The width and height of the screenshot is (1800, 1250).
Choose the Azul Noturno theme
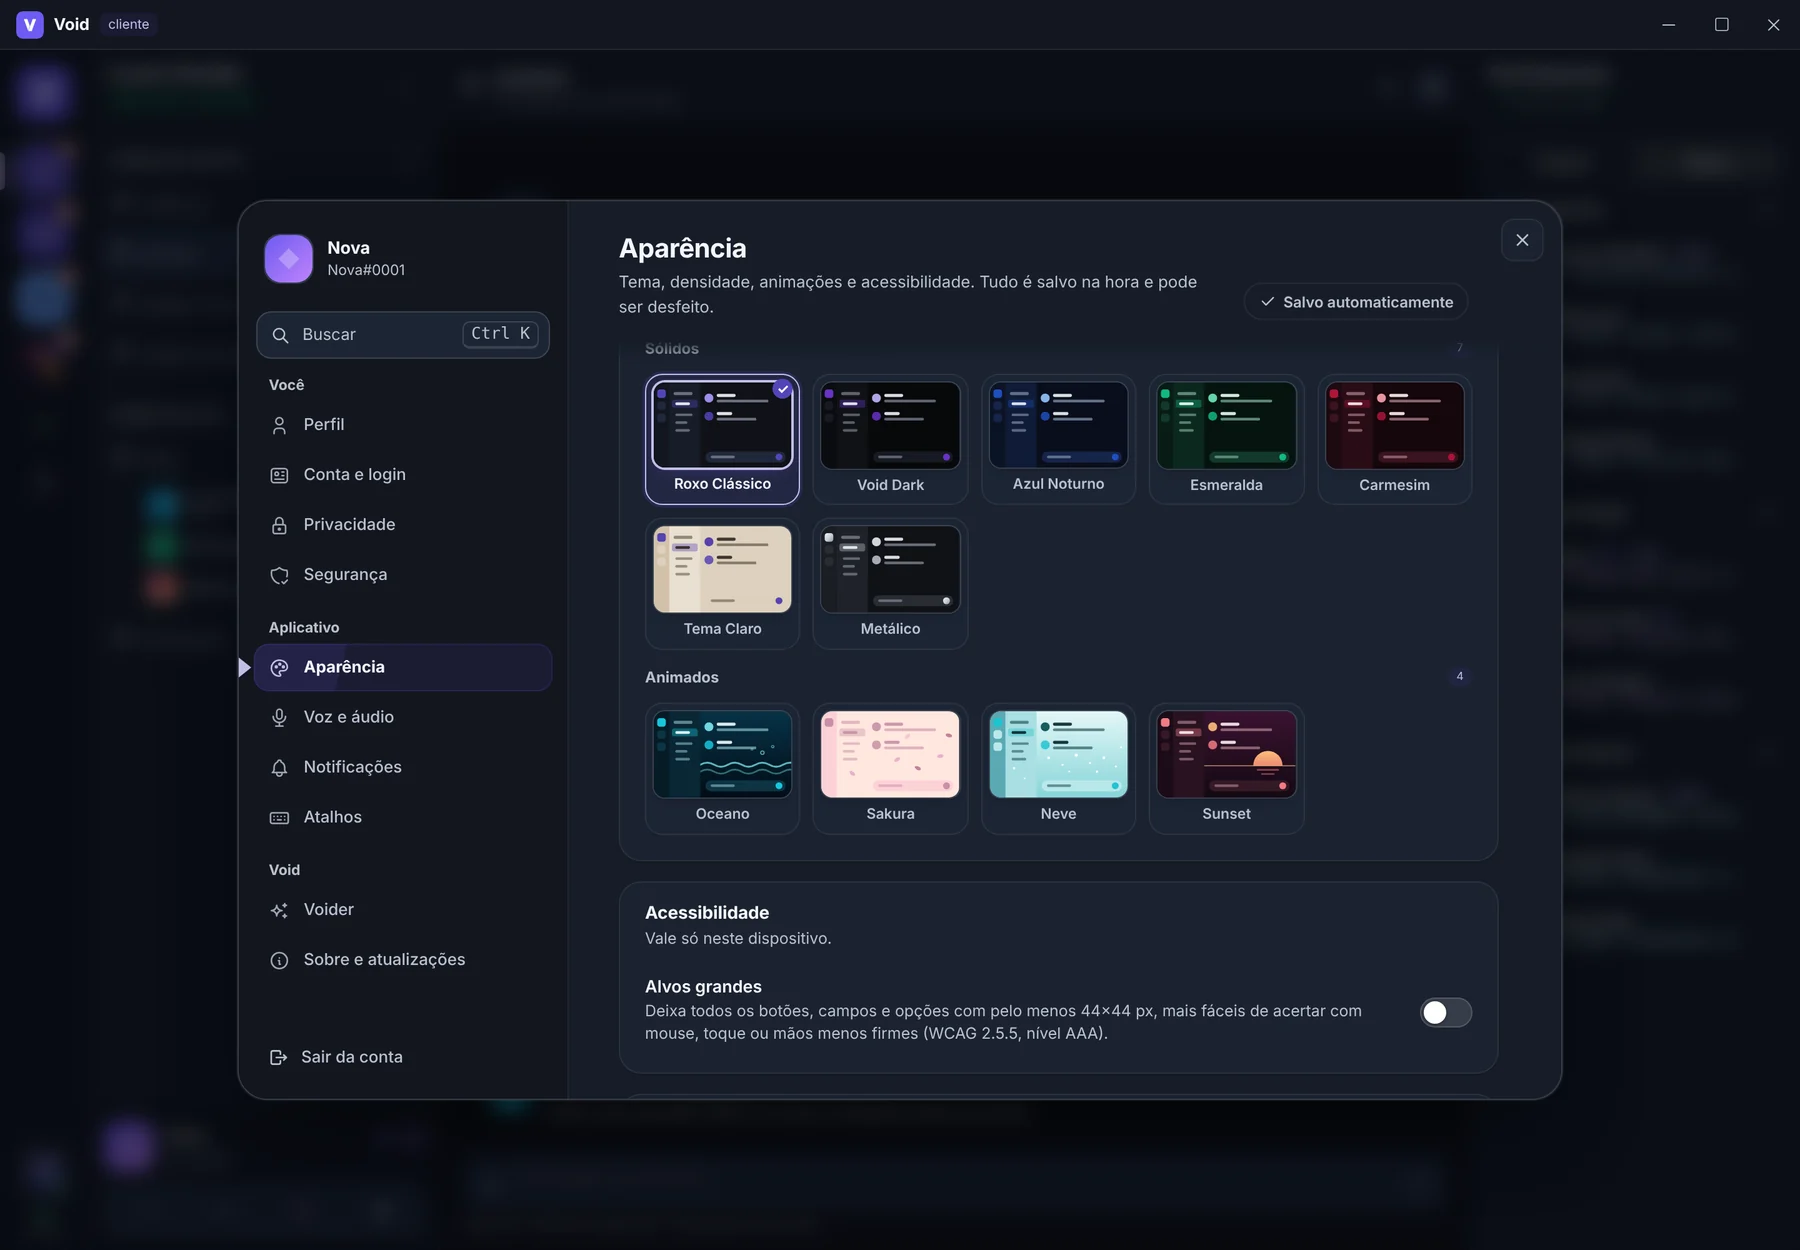[1058, 439]
